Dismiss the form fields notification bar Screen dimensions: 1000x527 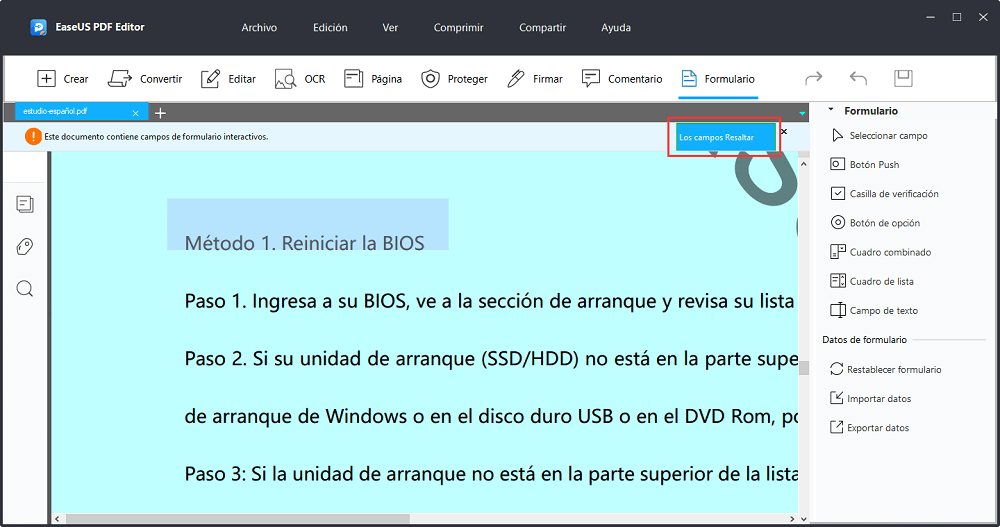[784, 131]
